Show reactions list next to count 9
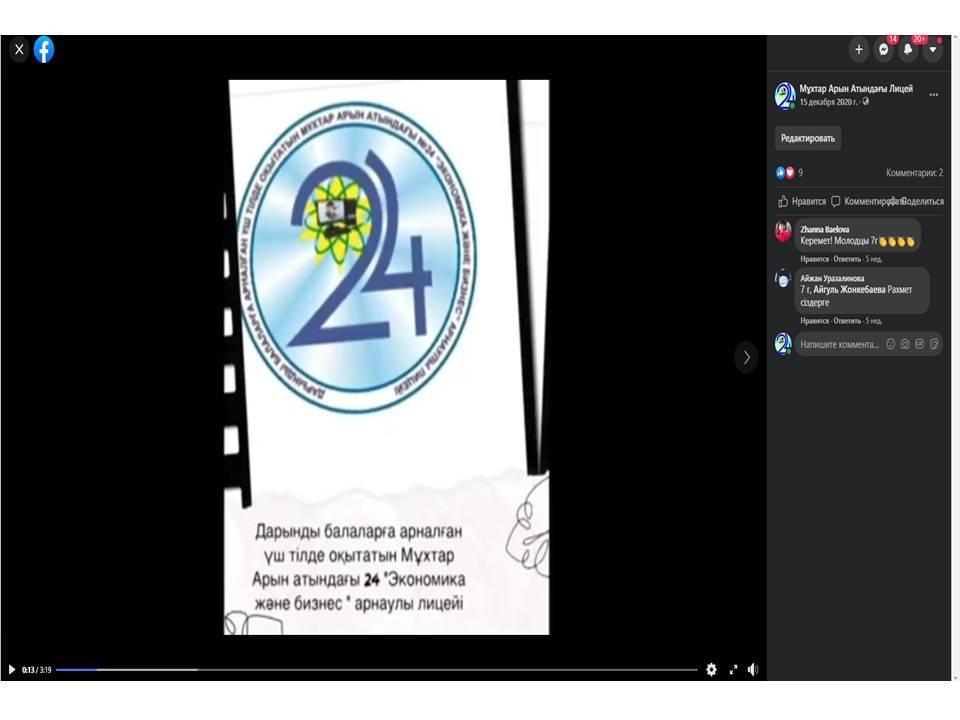 coord(786,172)
